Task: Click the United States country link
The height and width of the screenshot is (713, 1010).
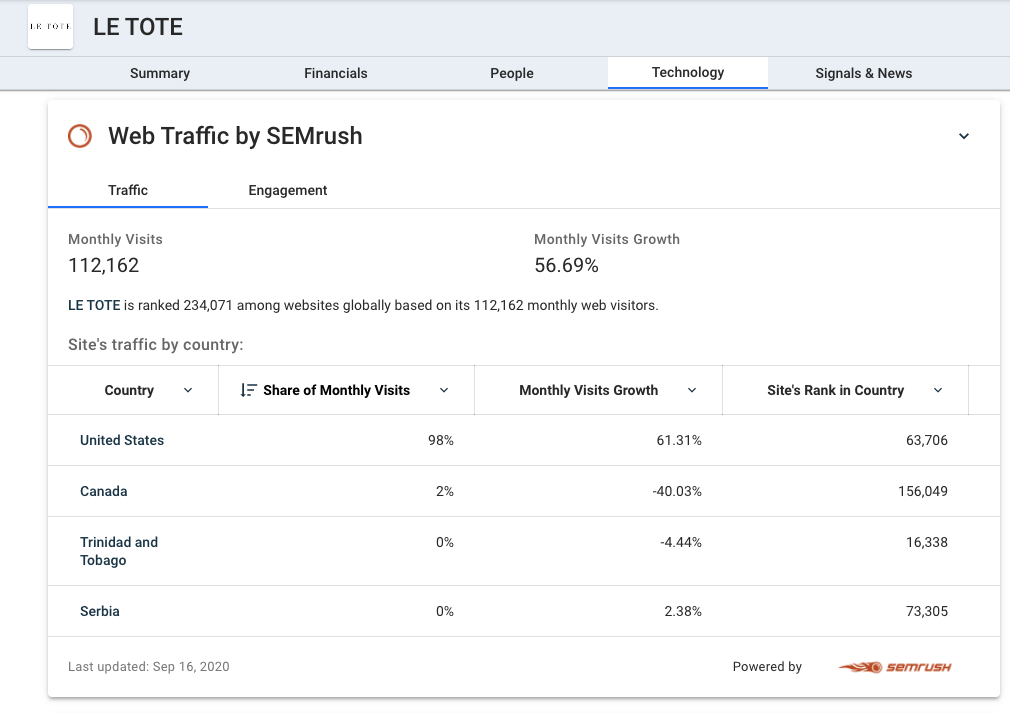Action: pos(122,441)
